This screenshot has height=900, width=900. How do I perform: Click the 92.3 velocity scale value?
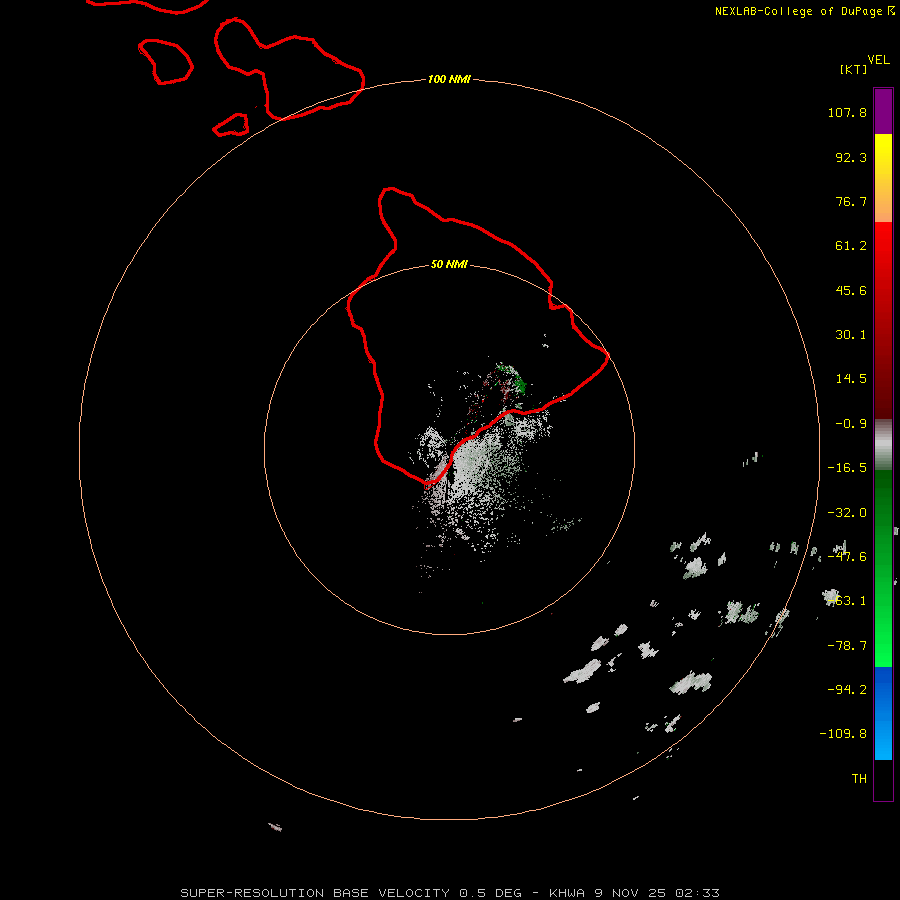pos(851,157)
